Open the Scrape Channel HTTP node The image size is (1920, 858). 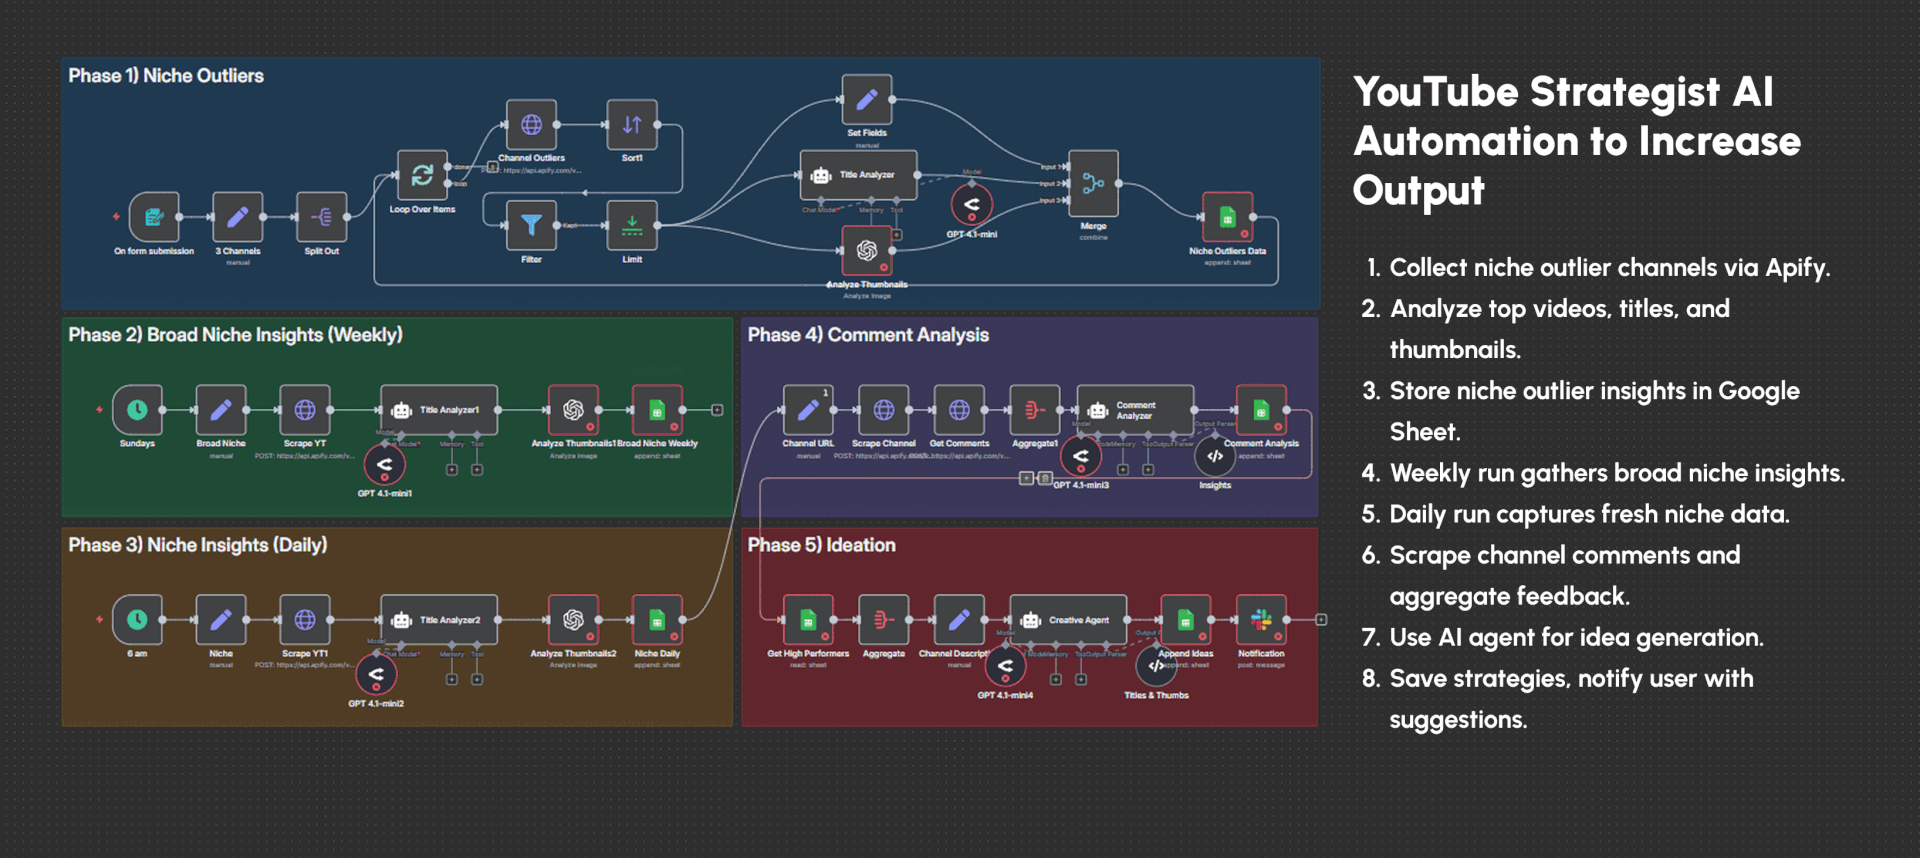point(884,410)
